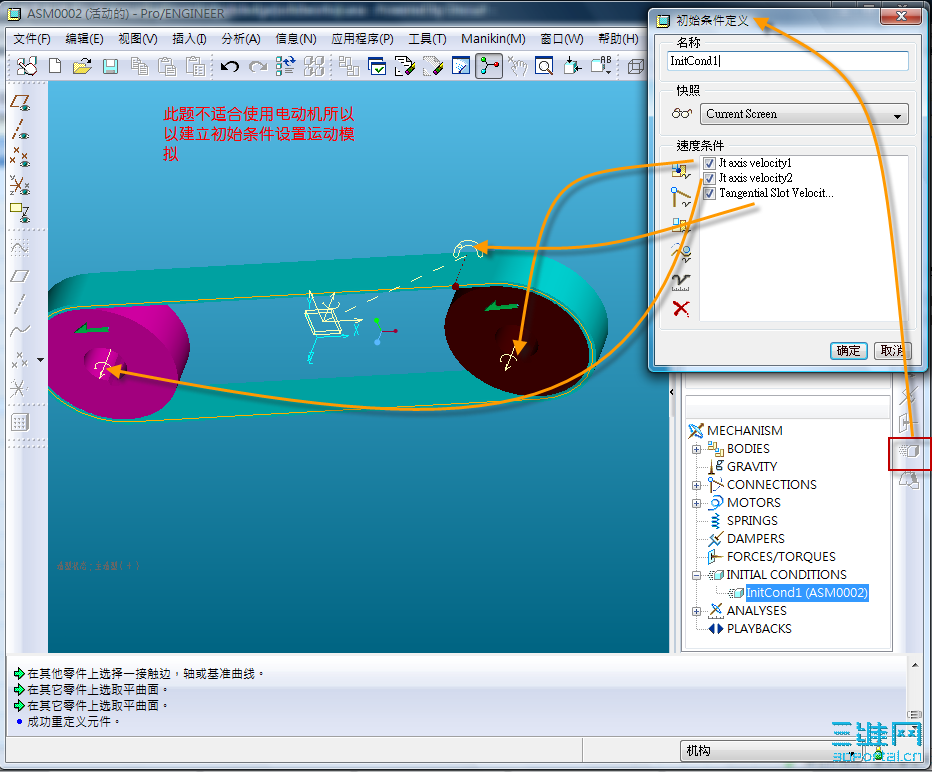This screenshot has width=932, height=772.
Task: Open the 工具(T) menu
Action: click(x=427, y=39)
